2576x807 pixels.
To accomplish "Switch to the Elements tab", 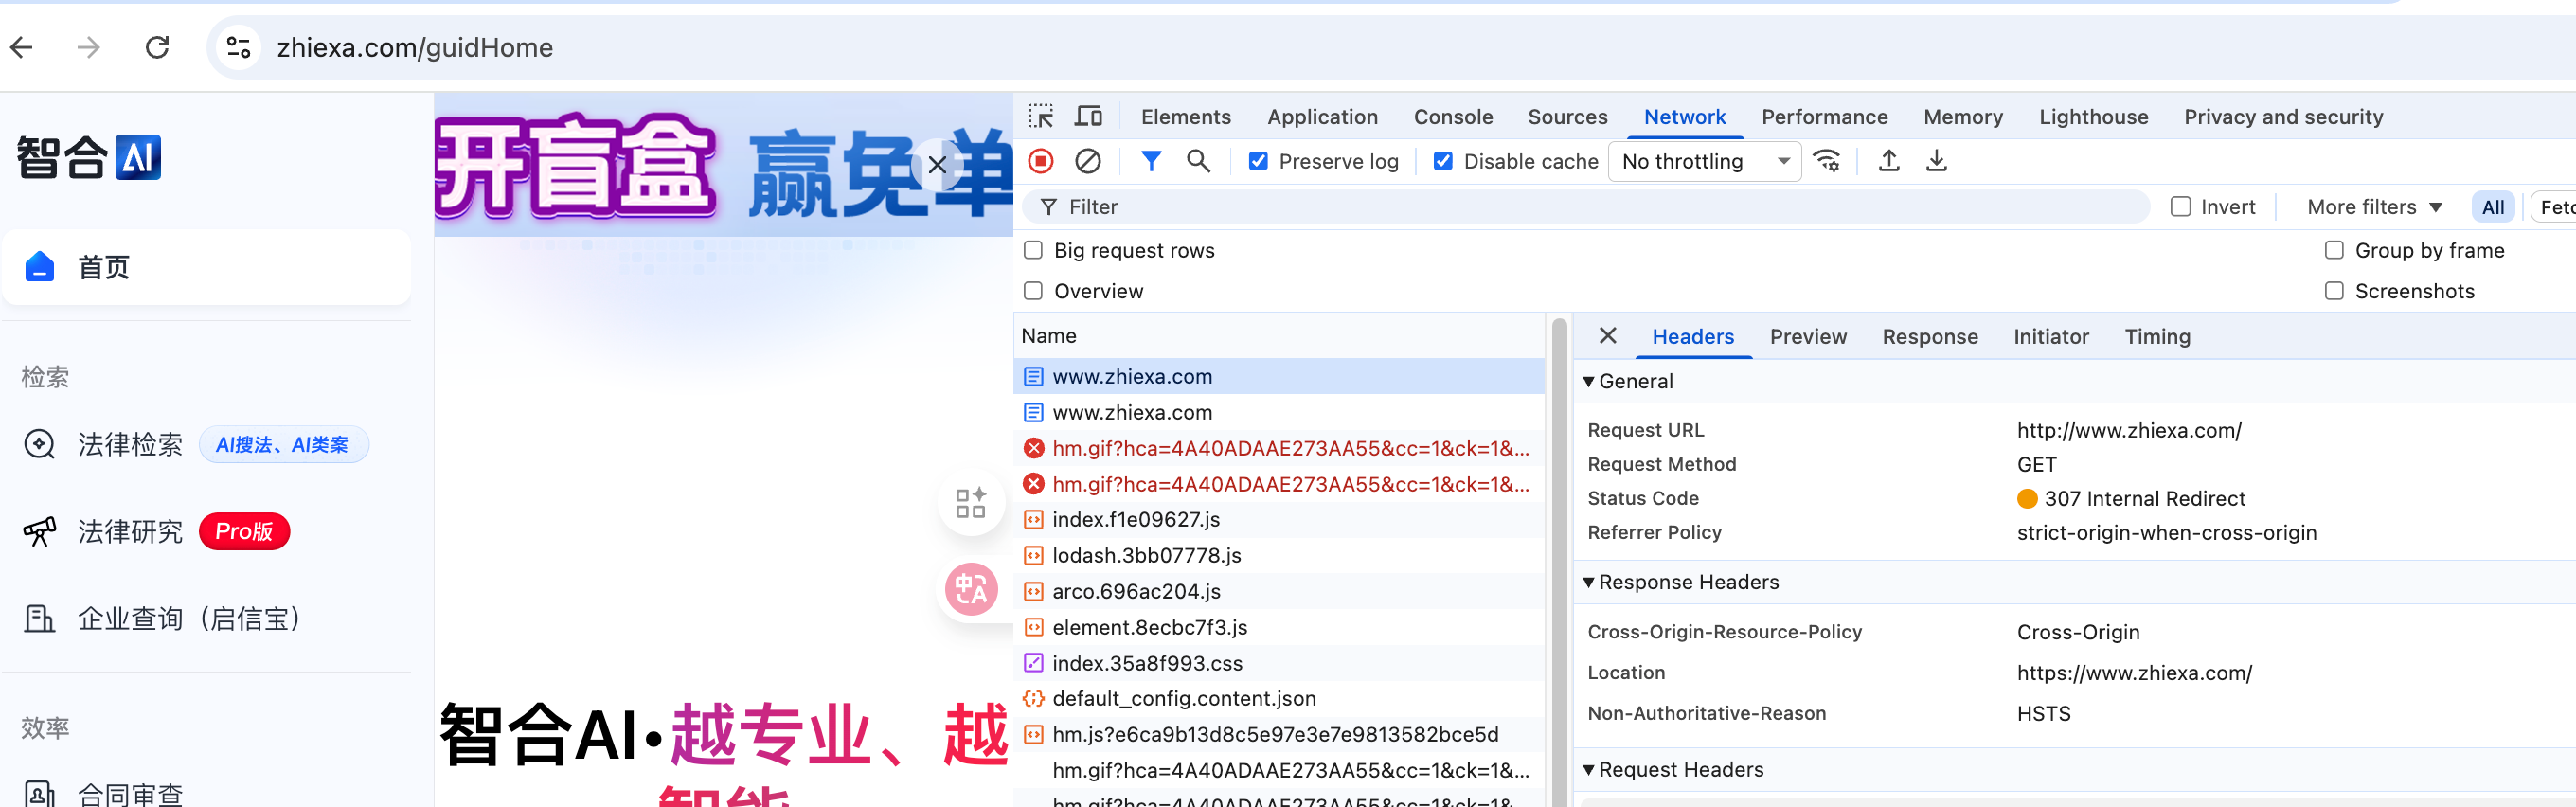I will pos(1186,117).
